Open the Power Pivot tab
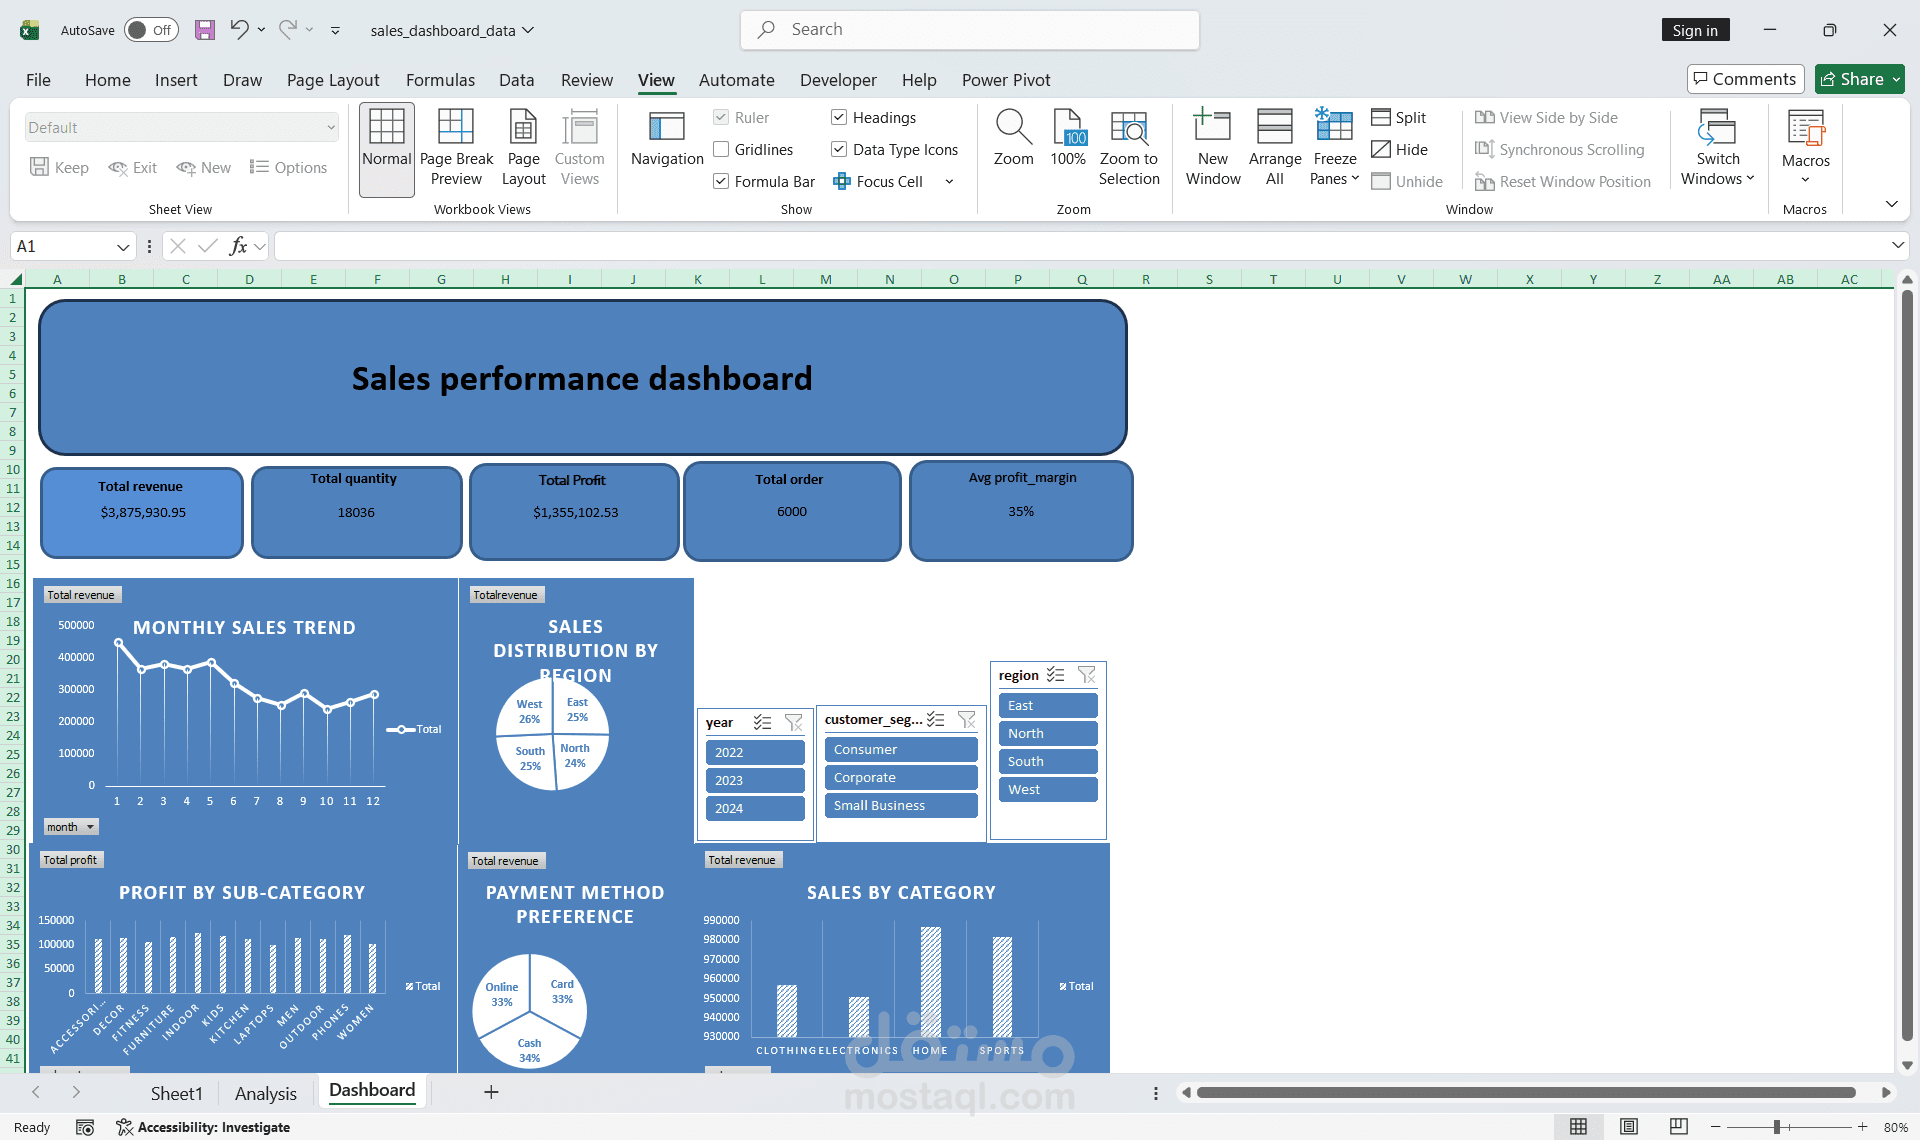The image size is (1920, 1140). (x=1006, y=80)
